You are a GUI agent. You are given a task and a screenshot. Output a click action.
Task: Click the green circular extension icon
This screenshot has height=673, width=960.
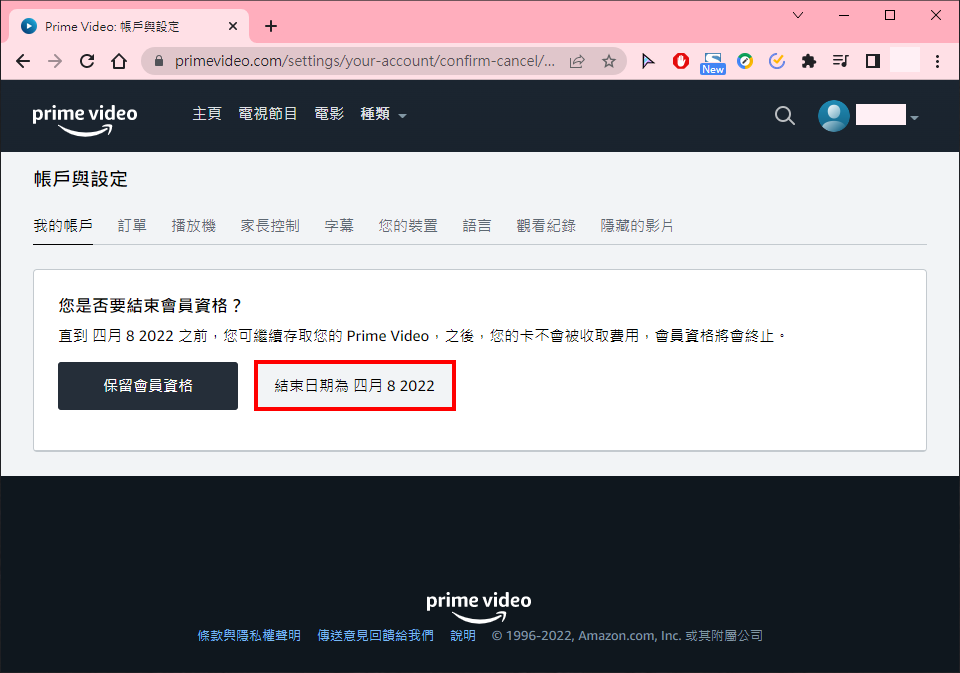pyautogui.click(x=745, y=61)
